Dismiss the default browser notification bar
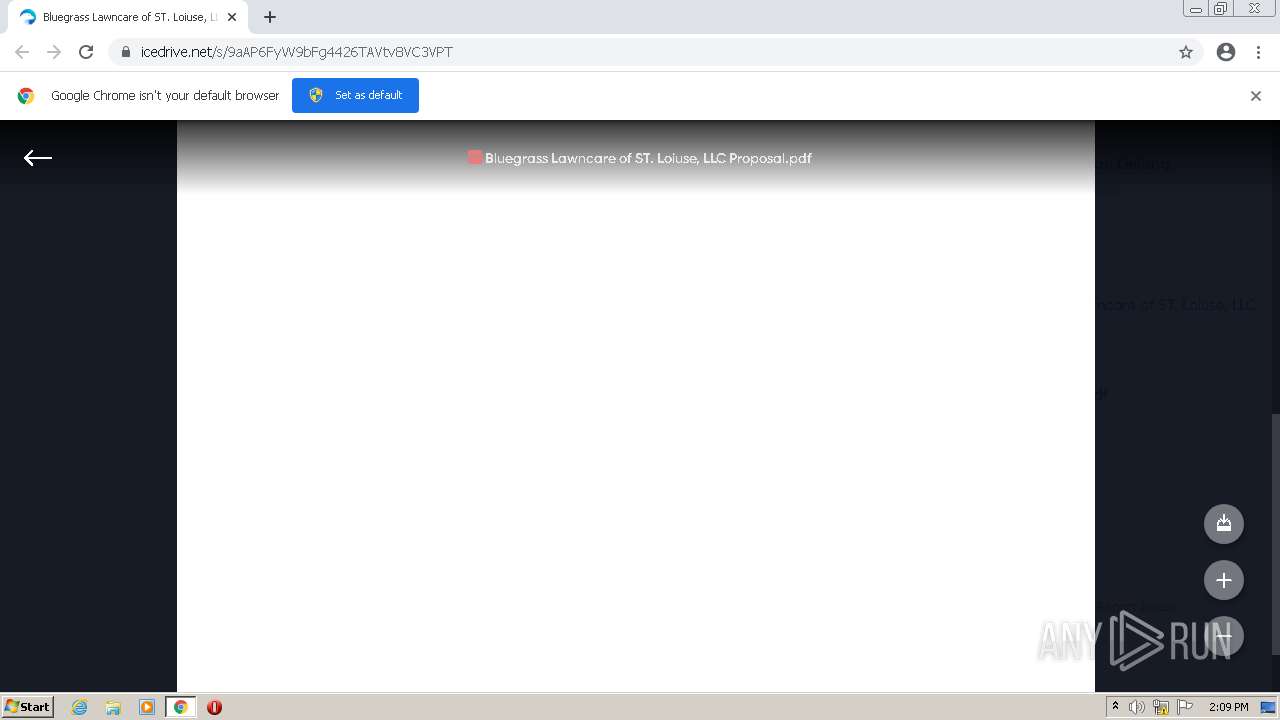Viewport: 1280px width, 720px height. 1256,96
